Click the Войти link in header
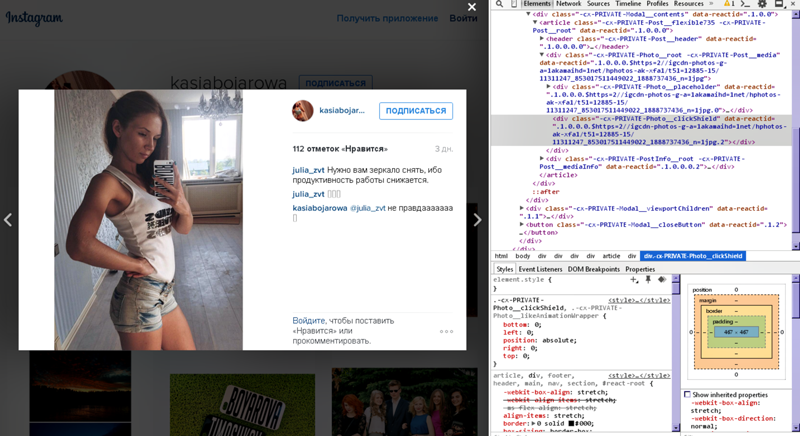This screenshot has height=436, width=800. coord(463,18)
